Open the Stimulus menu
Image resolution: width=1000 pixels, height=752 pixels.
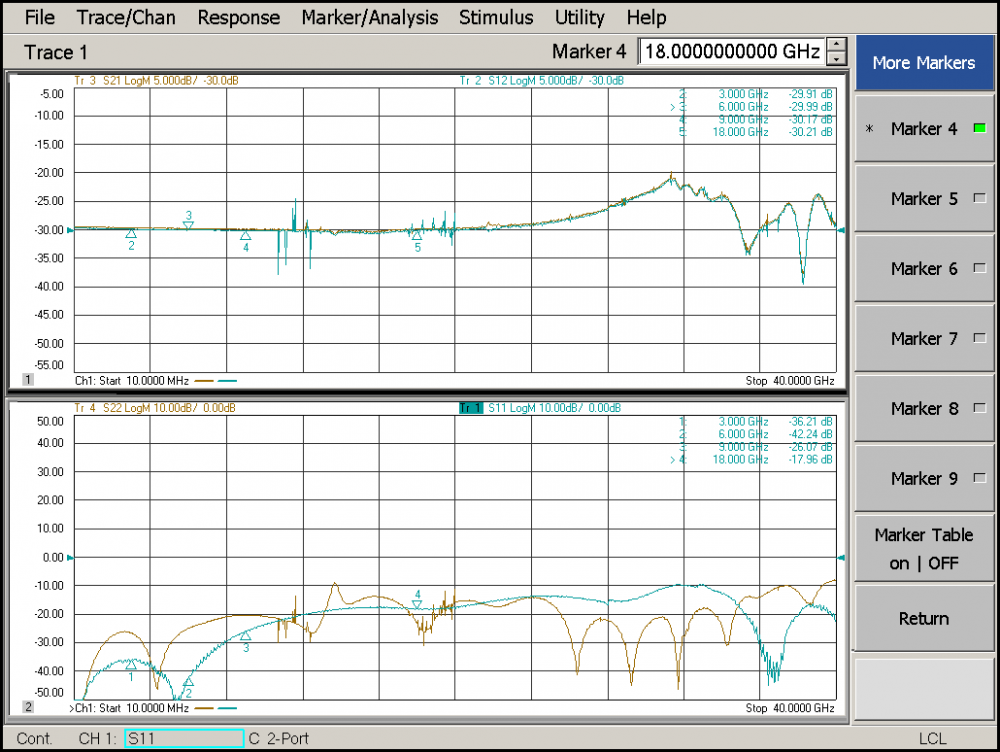496,17
